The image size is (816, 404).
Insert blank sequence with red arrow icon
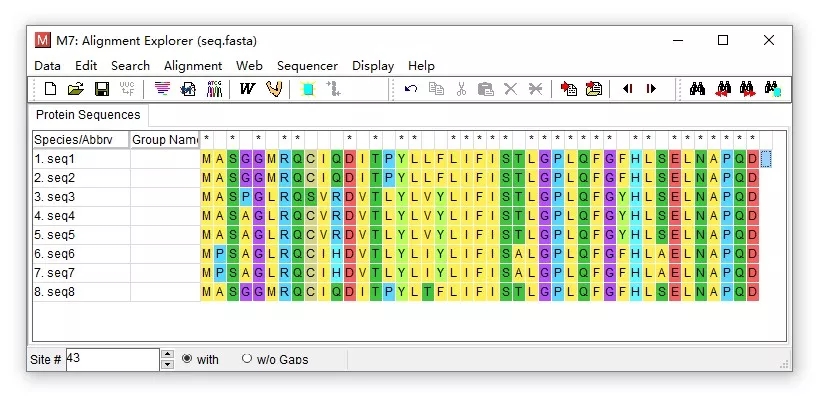(x=569, y=89)
